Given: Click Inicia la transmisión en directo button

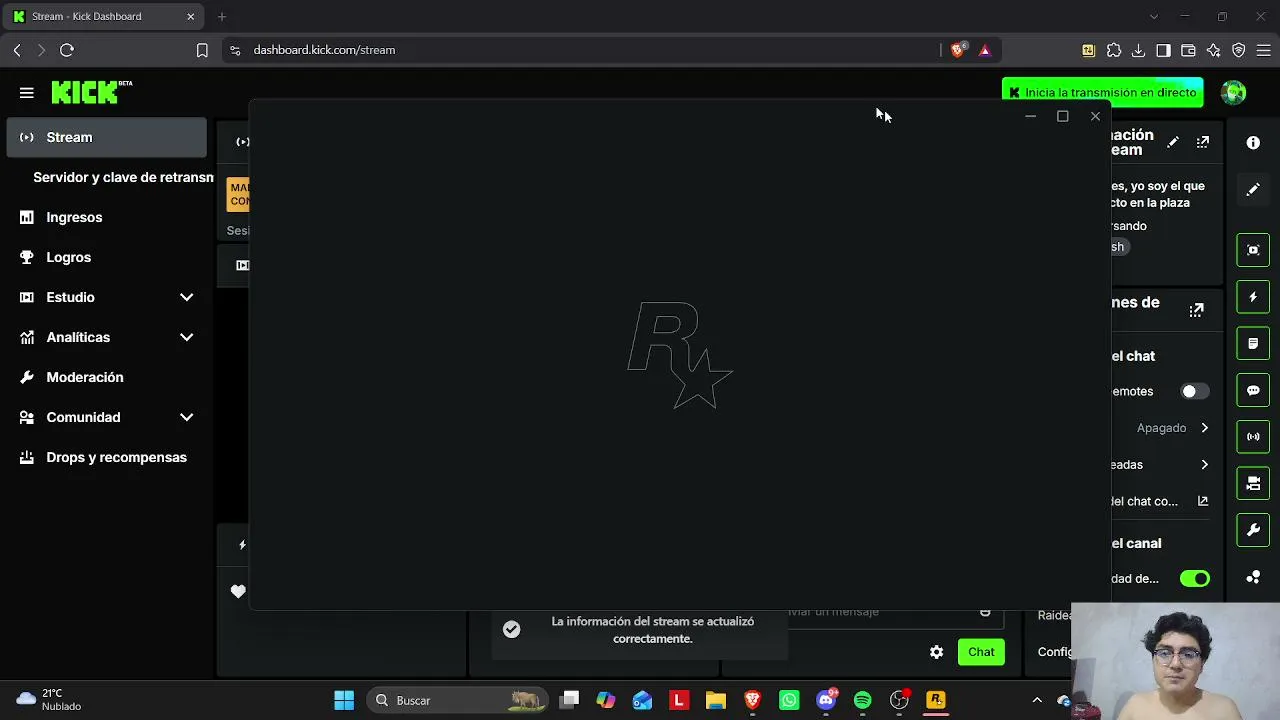Looking at the screenshot, I should [x=1102, y=92].
